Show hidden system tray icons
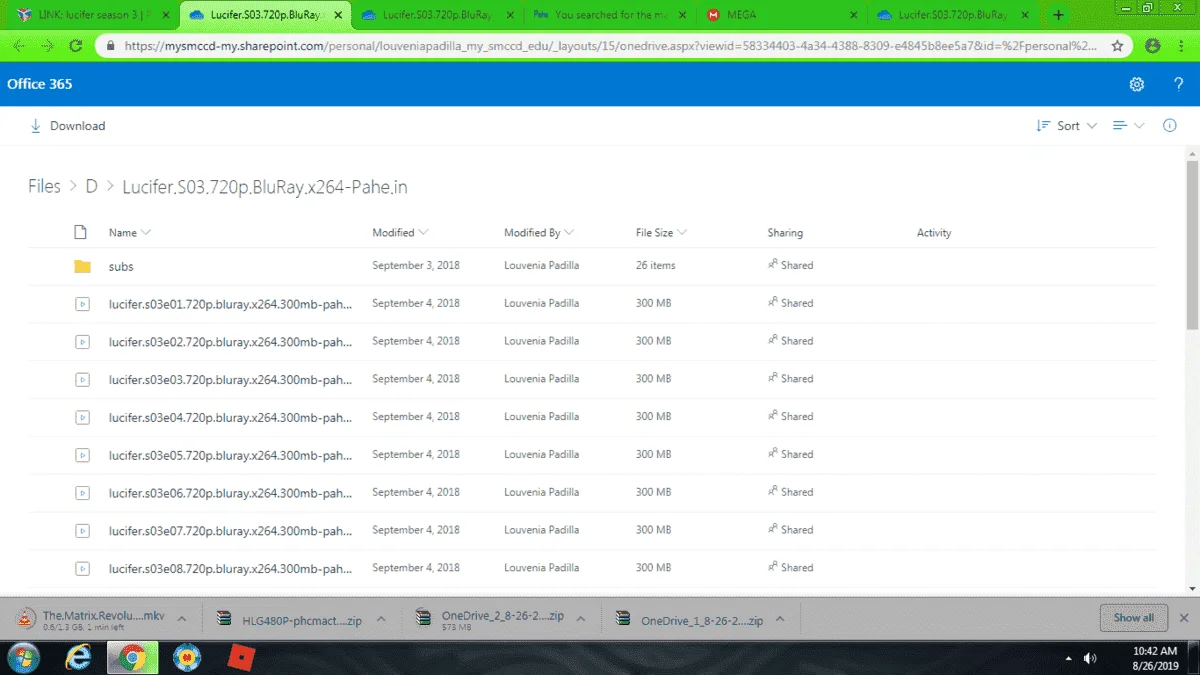1200x675 pixels. coord(1069,658)
